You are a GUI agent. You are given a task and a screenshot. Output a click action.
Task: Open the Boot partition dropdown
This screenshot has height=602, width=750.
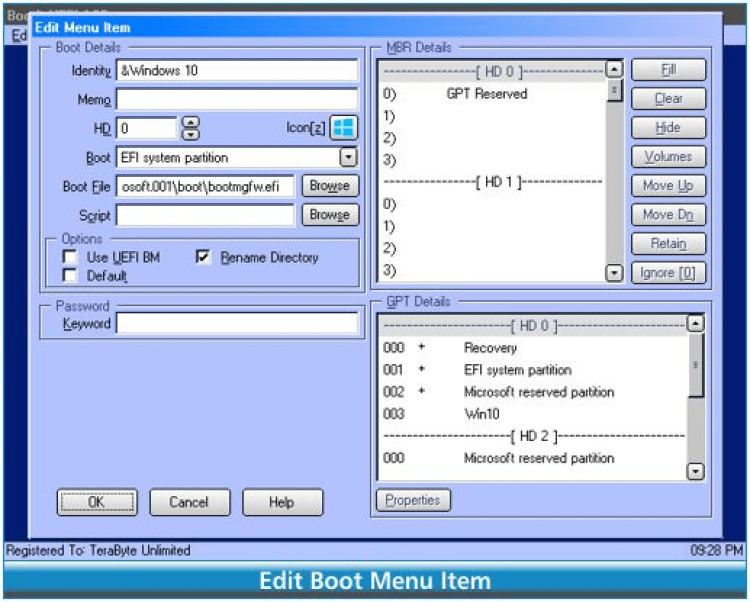pos(347,158)
